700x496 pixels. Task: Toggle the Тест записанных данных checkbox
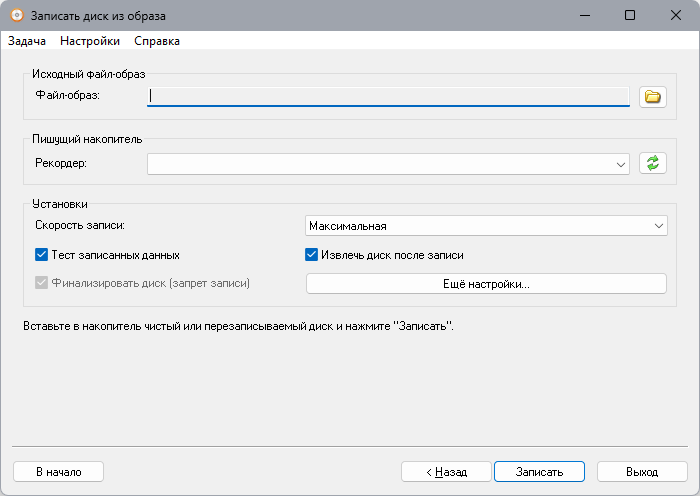point(42,255)
